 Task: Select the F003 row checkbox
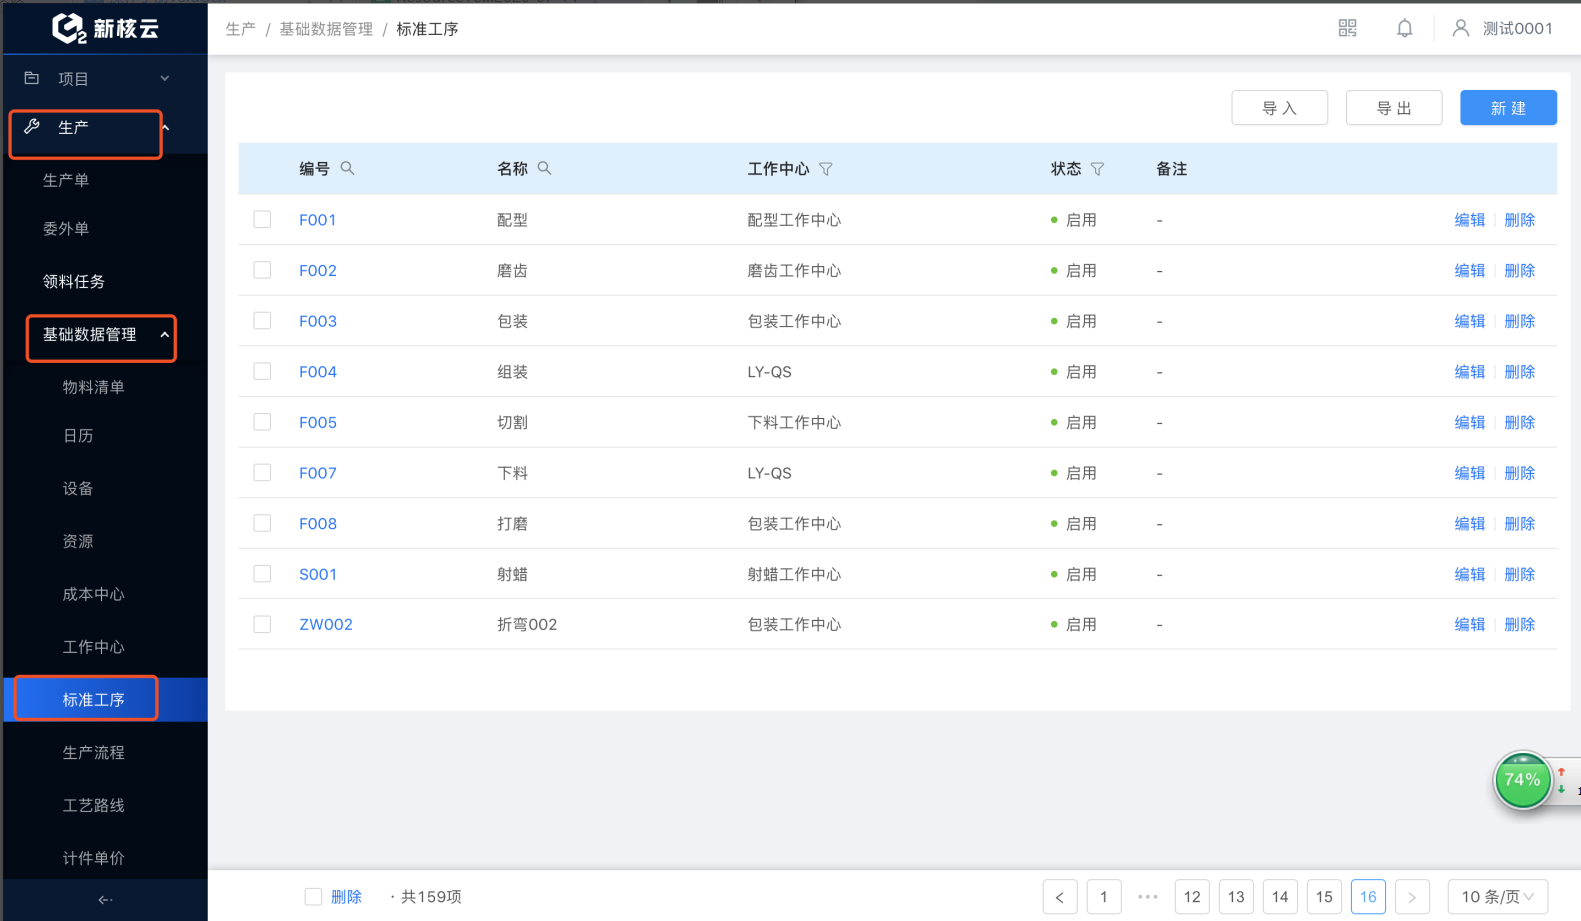coord(262,320)
